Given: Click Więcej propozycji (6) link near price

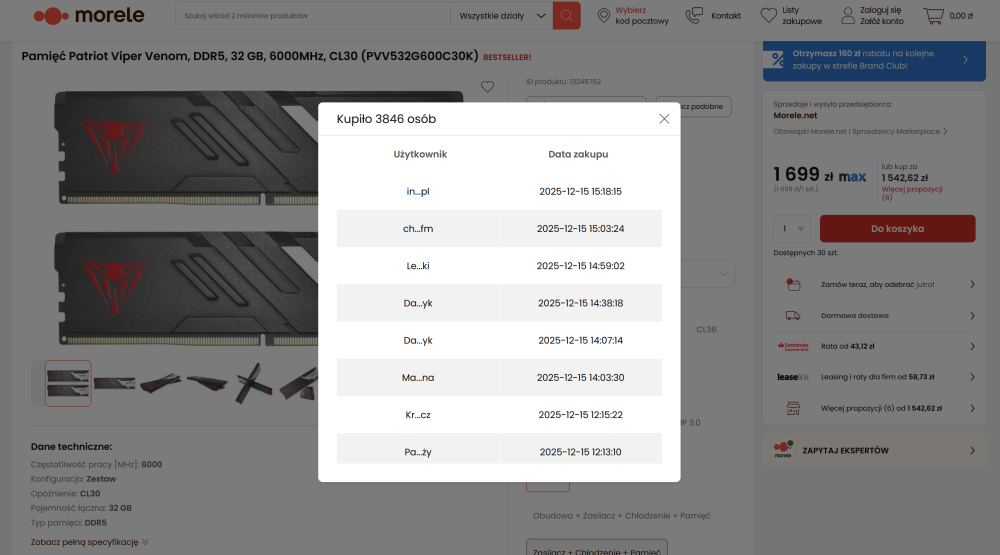Looking at the screenshot, I should 911,193.
